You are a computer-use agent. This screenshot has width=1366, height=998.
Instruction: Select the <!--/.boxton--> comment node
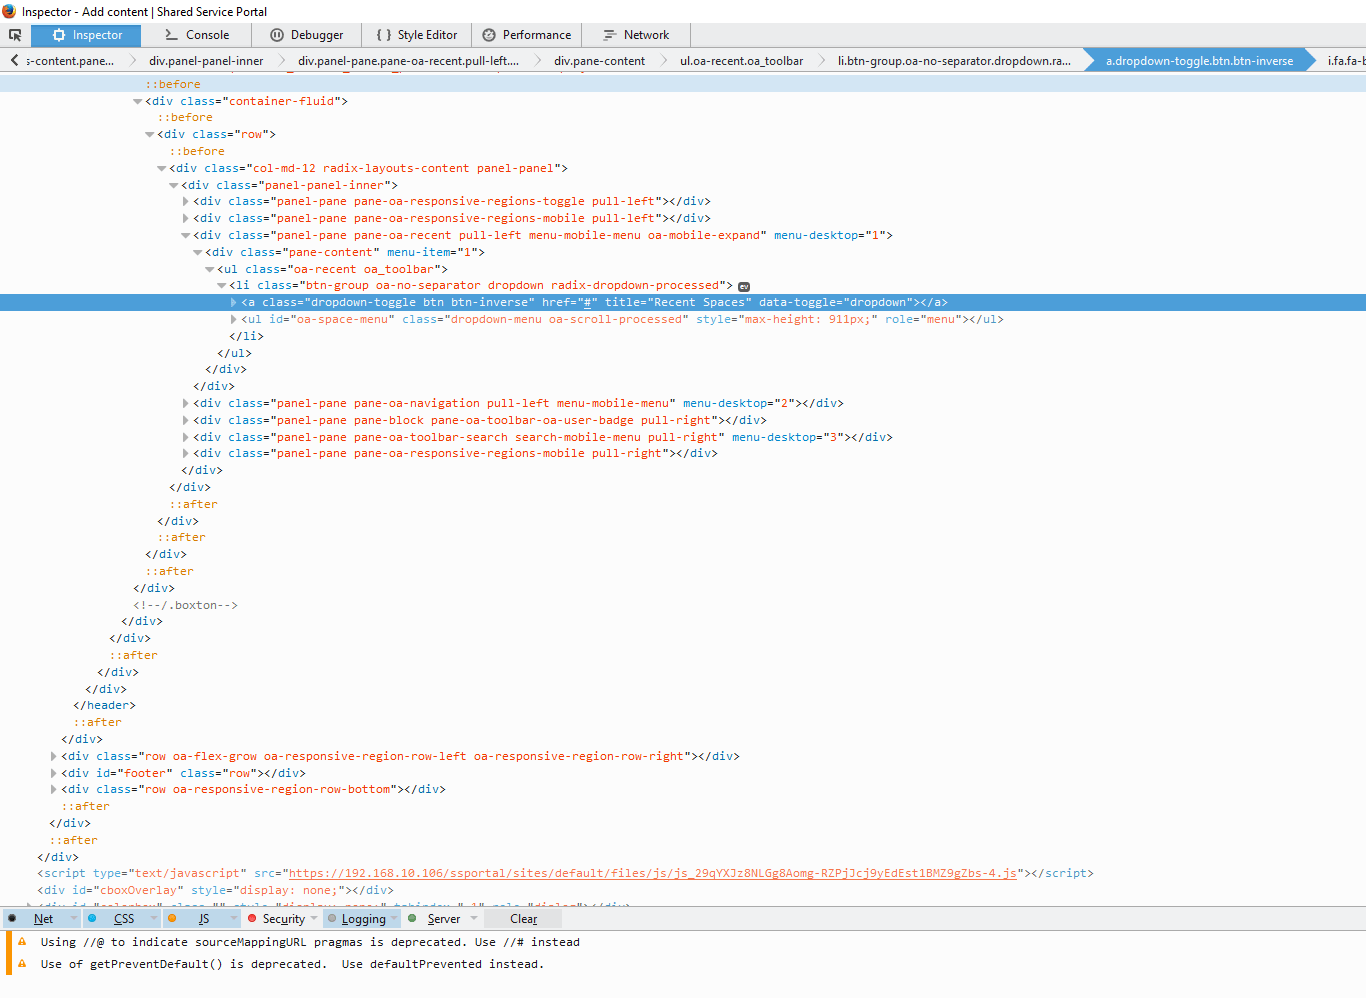[x=185, y=605]
